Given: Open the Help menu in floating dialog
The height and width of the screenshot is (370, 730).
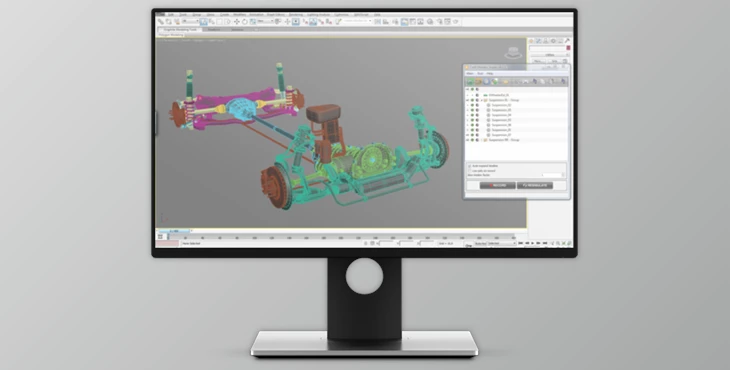Looking at the screenshot, I should (x=490, y=74).
